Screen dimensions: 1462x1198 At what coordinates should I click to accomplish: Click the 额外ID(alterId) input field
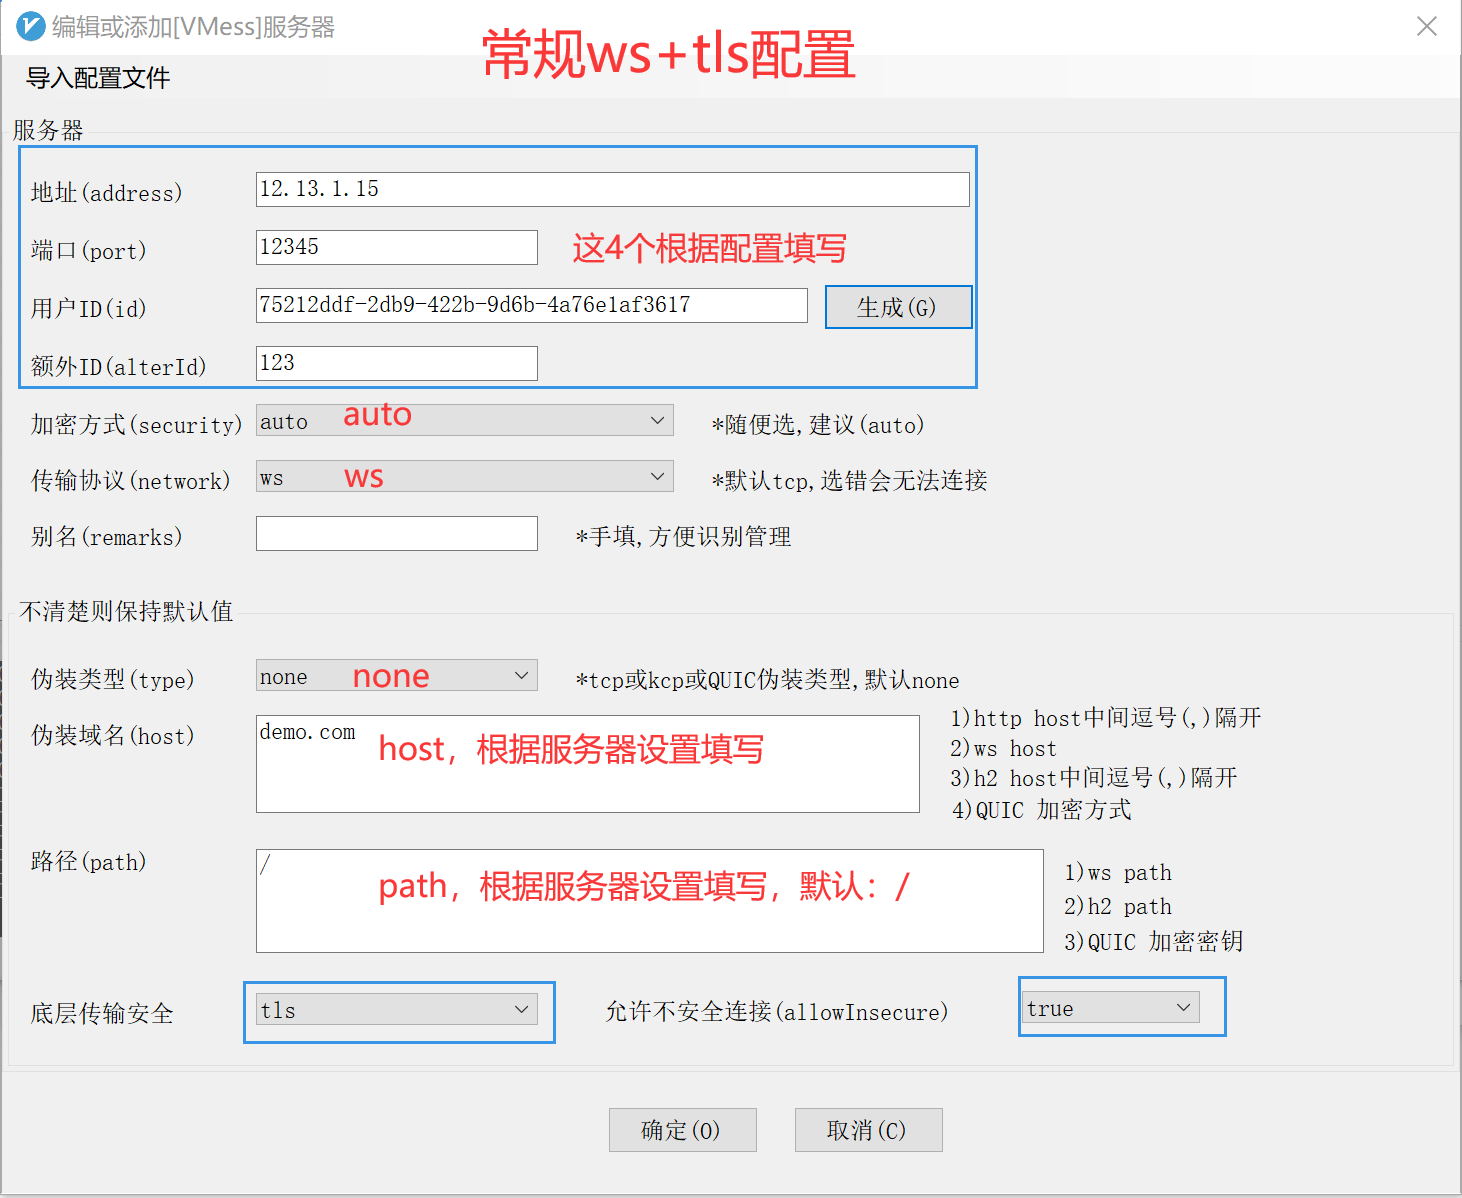point(397,363)
